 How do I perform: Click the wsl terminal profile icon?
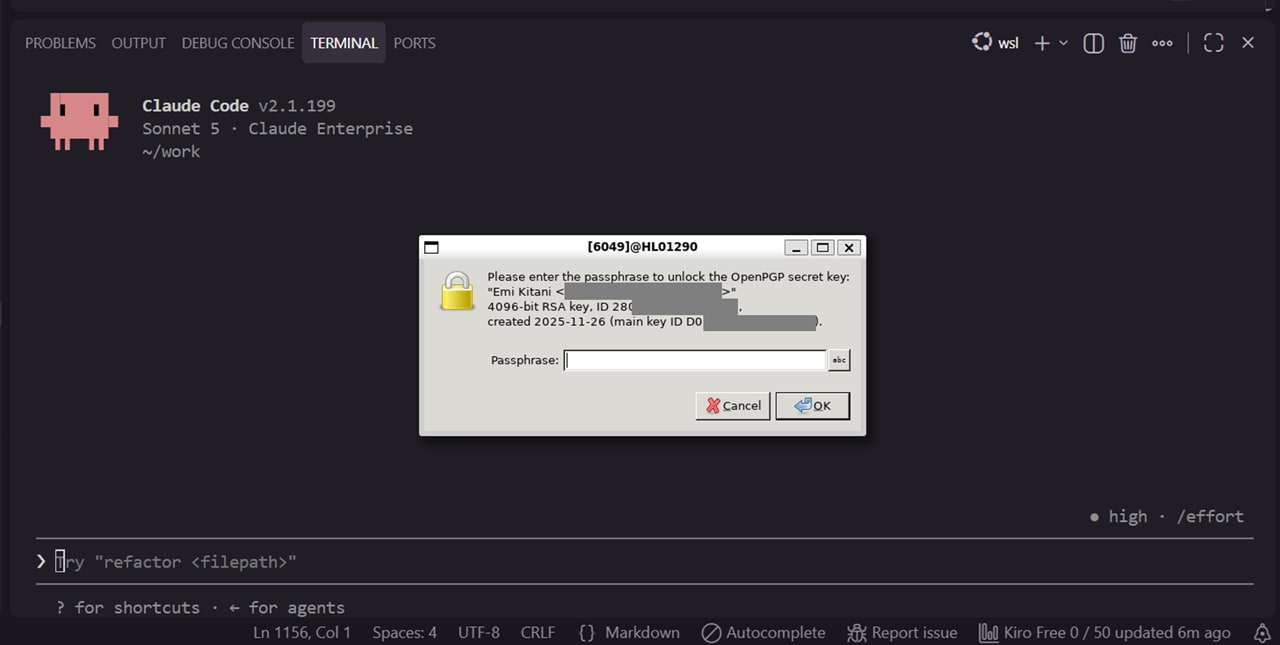click(982, 43)
